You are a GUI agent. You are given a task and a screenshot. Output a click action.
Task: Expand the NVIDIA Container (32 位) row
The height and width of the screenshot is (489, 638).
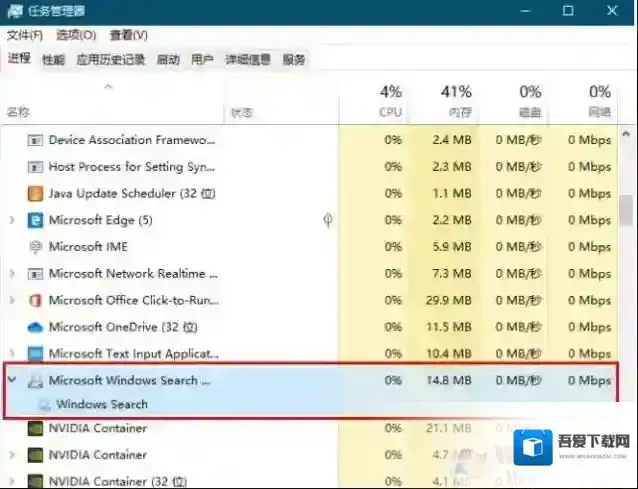coord(12,481)
